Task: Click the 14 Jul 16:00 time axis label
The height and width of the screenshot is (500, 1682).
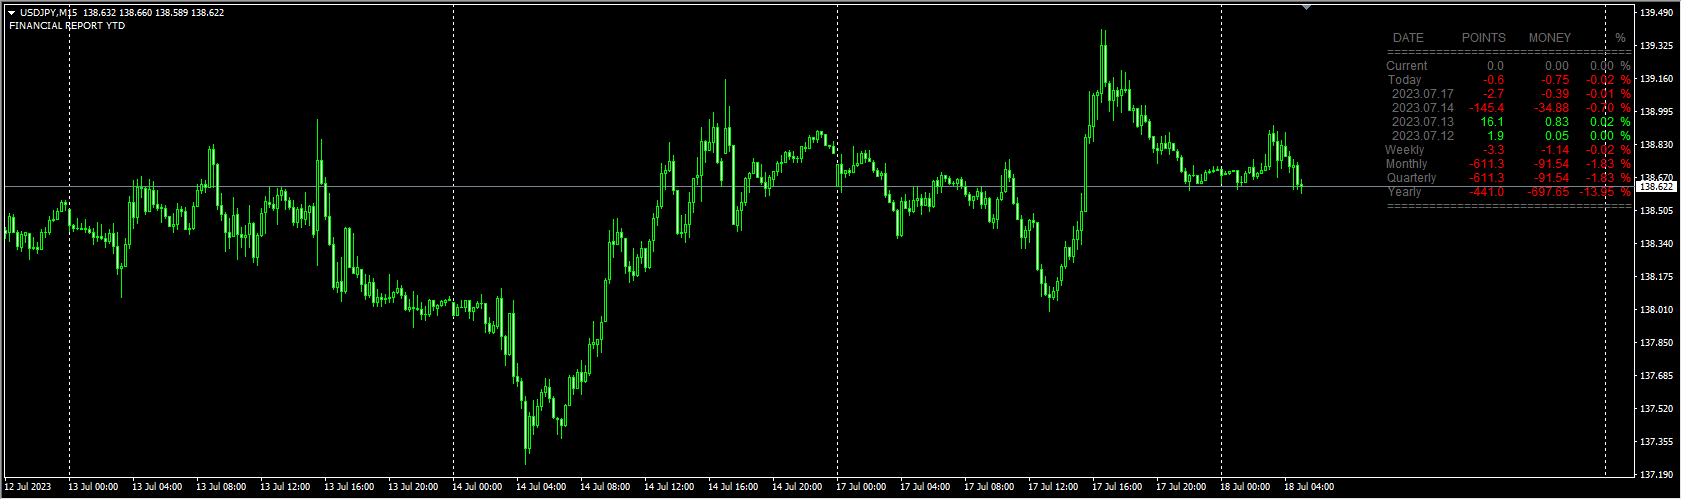Action: click(x=733, y=487)
